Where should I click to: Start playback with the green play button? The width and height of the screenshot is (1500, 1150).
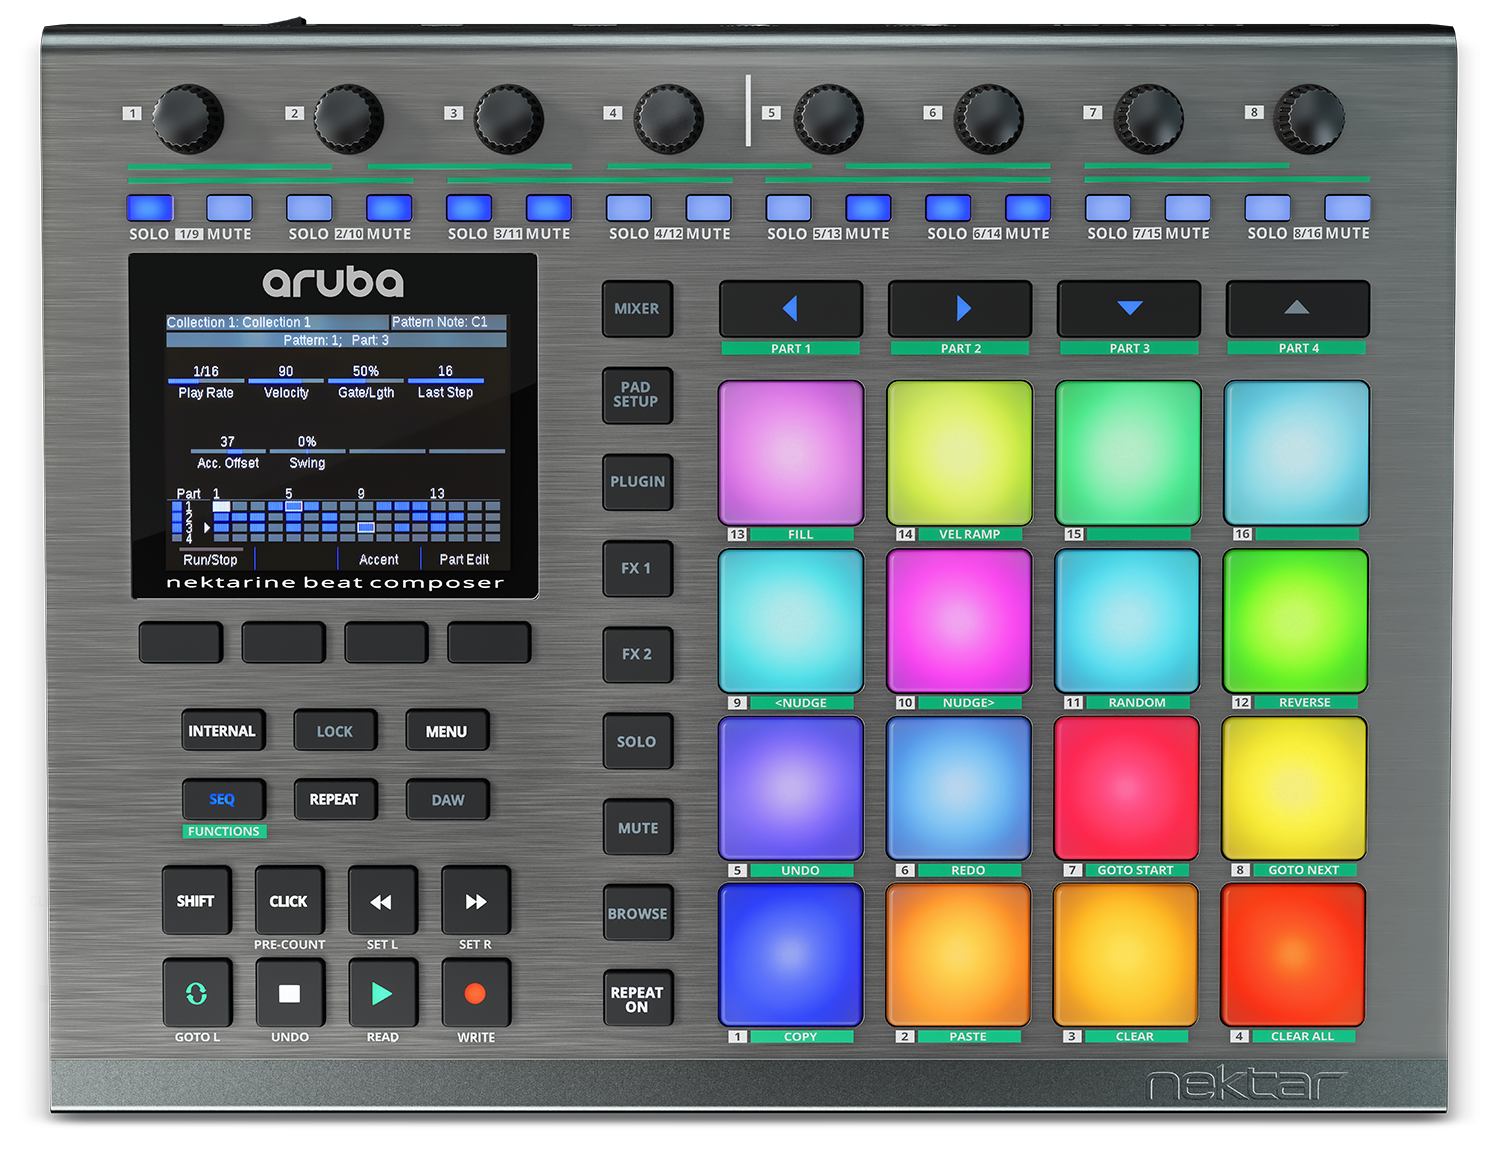[x=382, y=993]
